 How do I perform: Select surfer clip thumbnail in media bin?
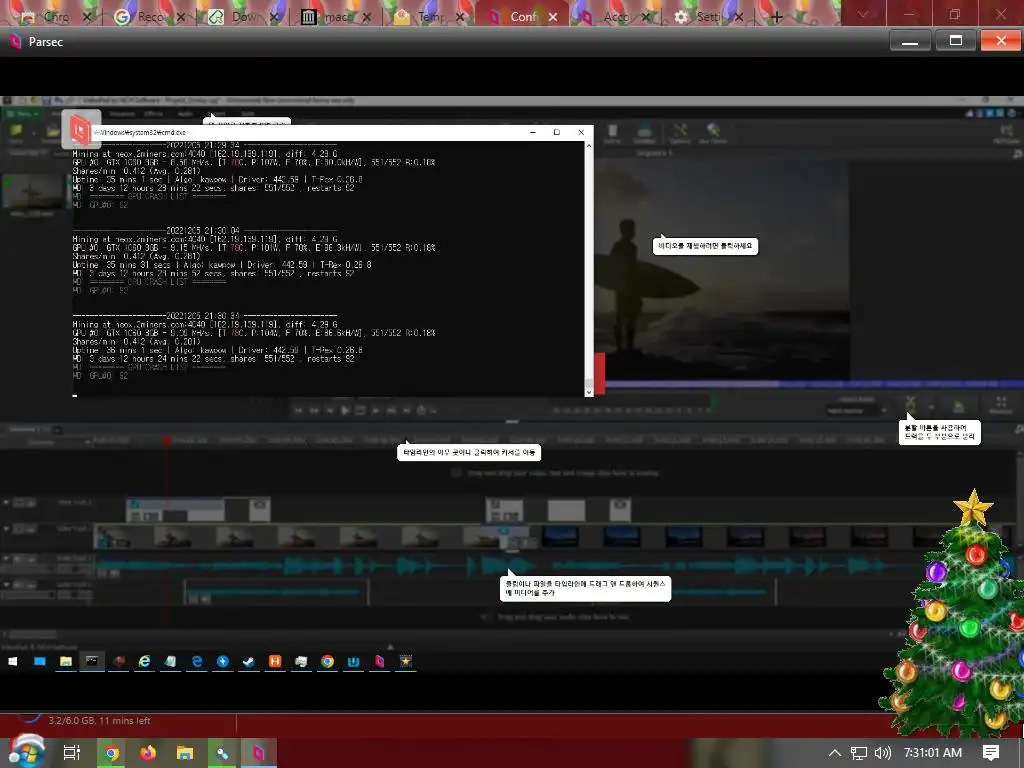33,192
